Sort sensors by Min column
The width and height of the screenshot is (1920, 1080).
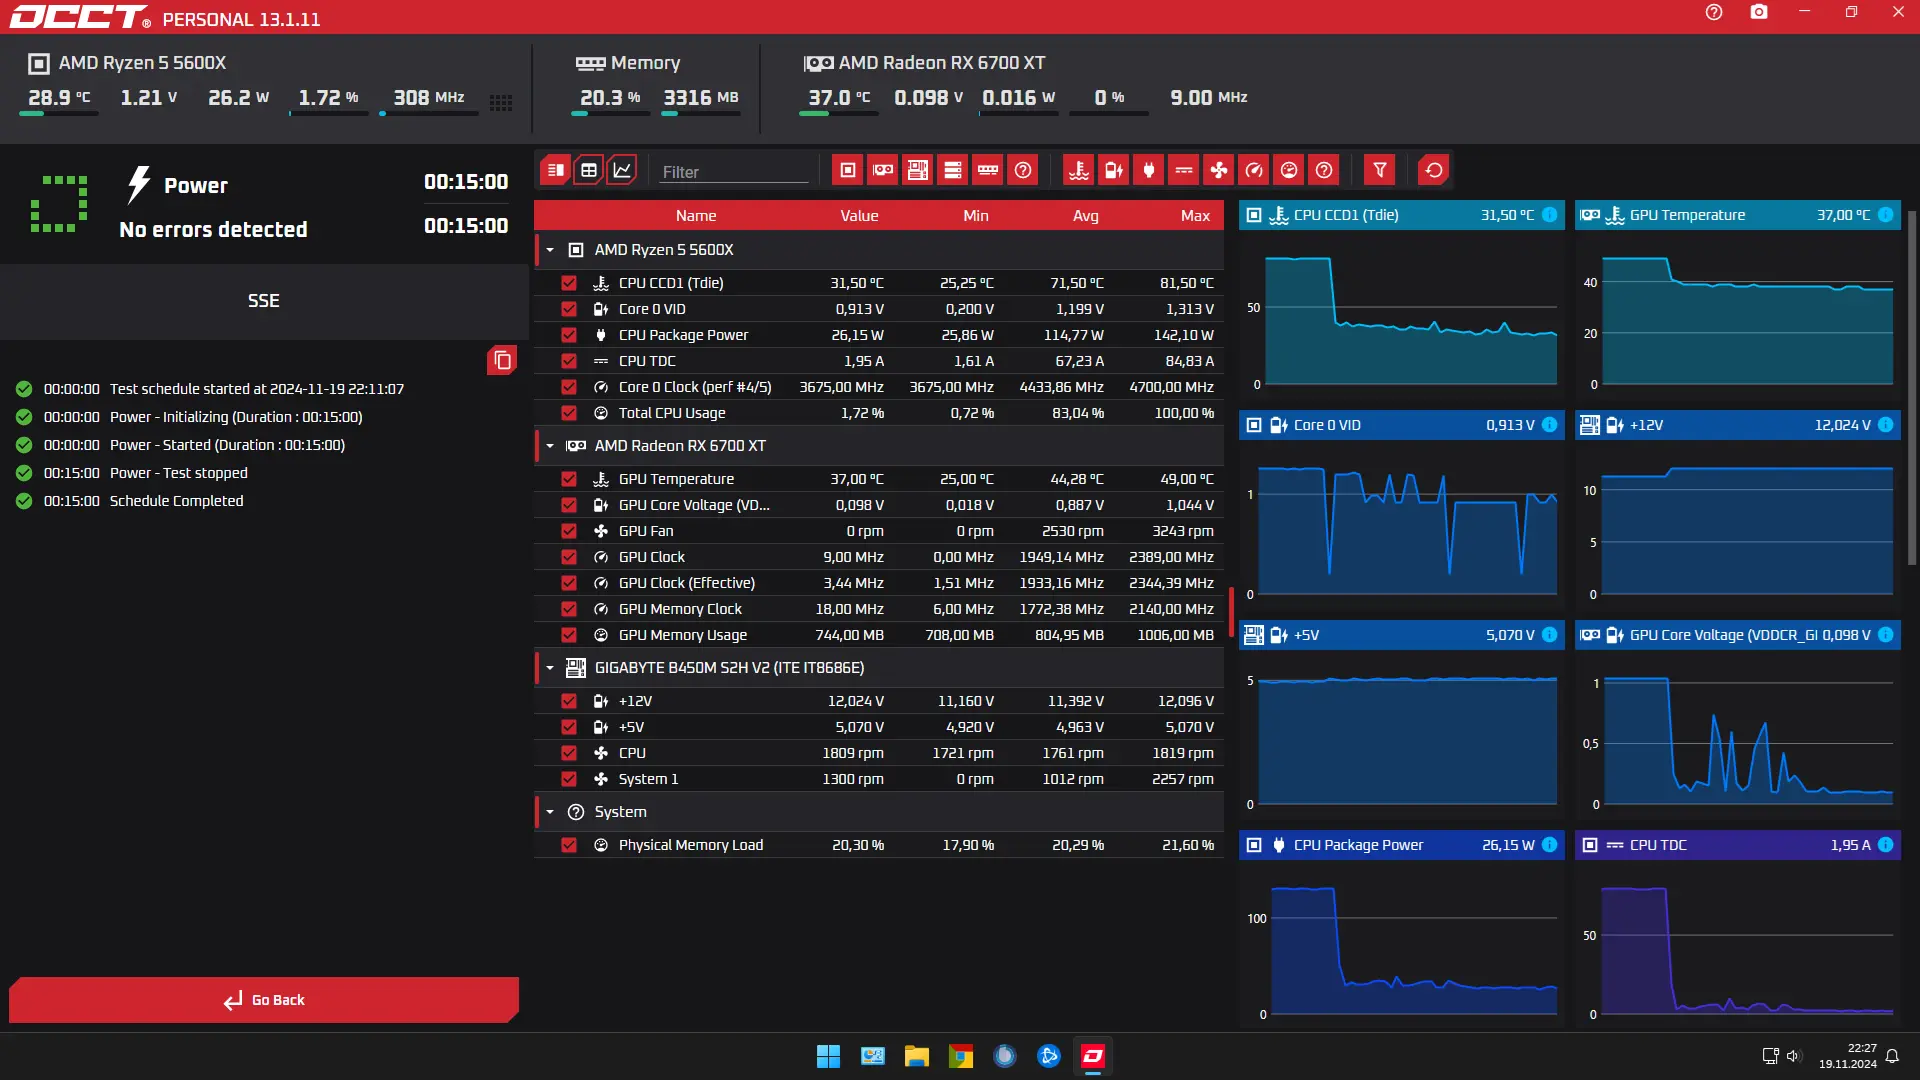pyautogui.click(x=976, y=216)
